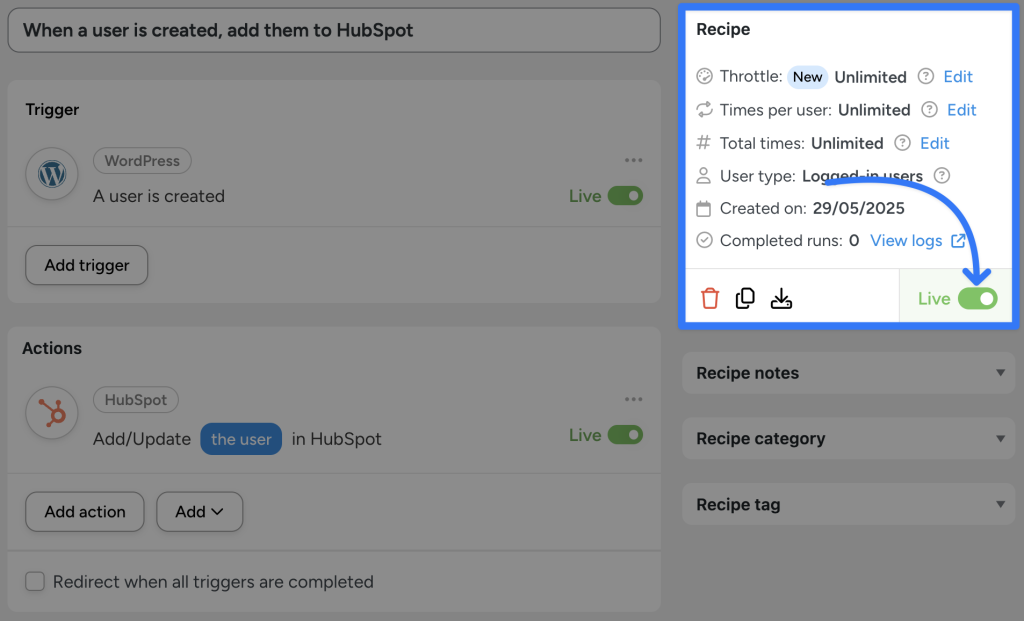Click Edit next to Total times

click(934, 143)
